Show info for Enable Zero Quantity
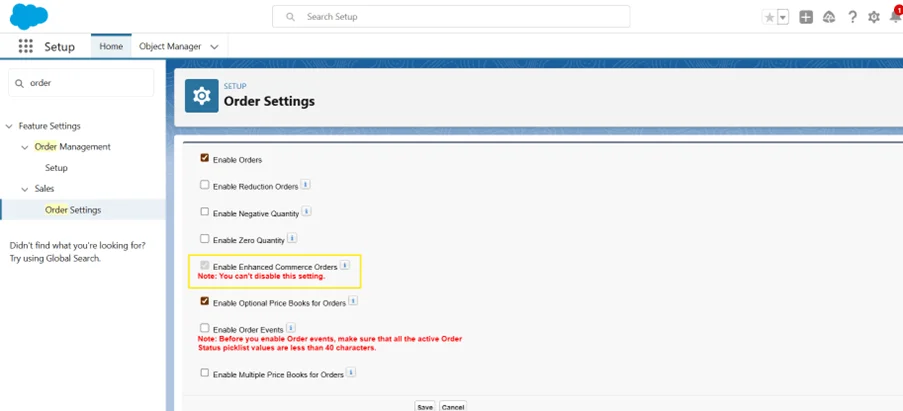Screen dimensions: 903x411 [x=292, y=238]
